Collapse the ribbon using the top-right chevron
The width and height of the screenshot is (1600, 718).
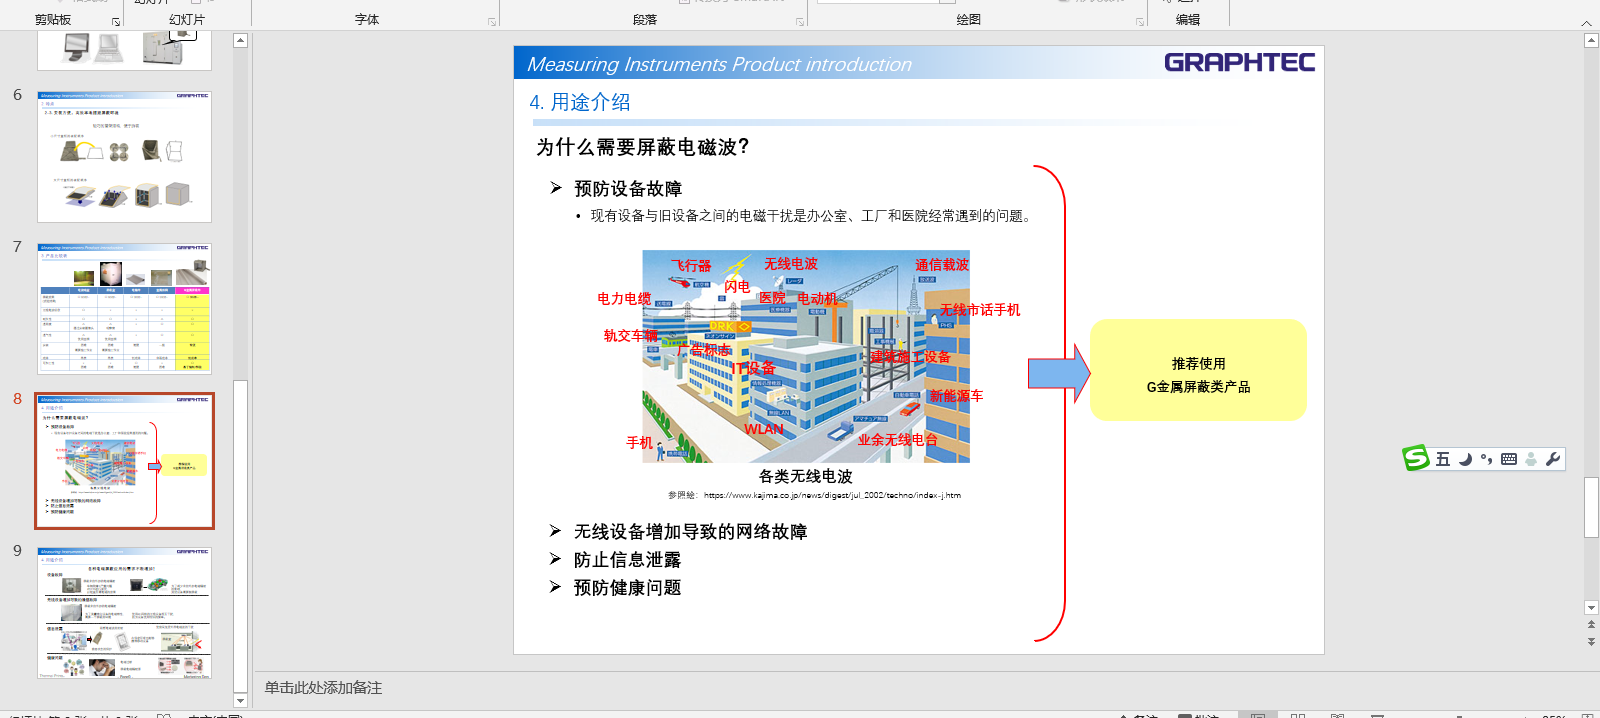(x=1586, y=22)
